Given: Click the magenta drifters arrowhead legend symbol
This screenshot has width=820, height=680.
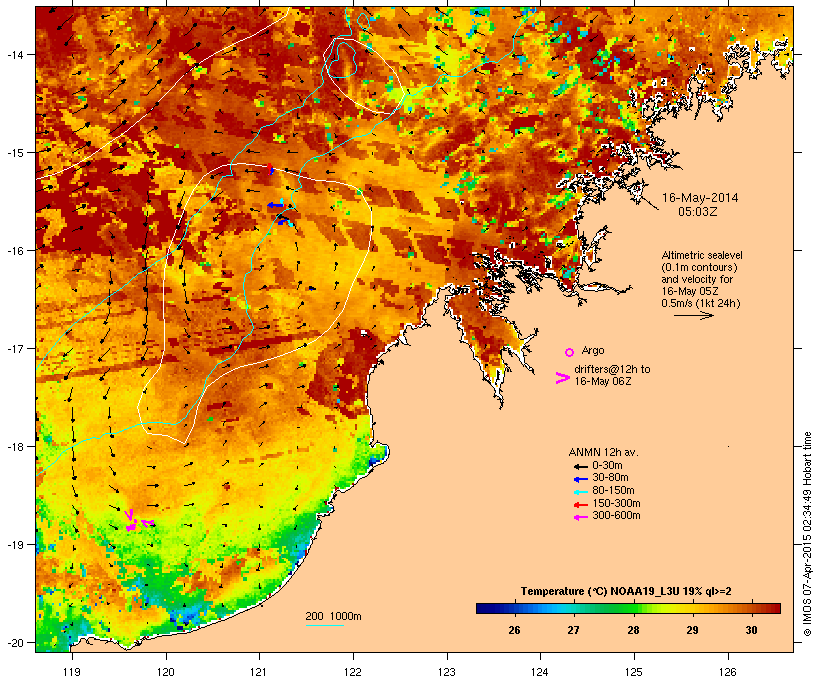Looking at the screenshot, I should click(562, 378).
